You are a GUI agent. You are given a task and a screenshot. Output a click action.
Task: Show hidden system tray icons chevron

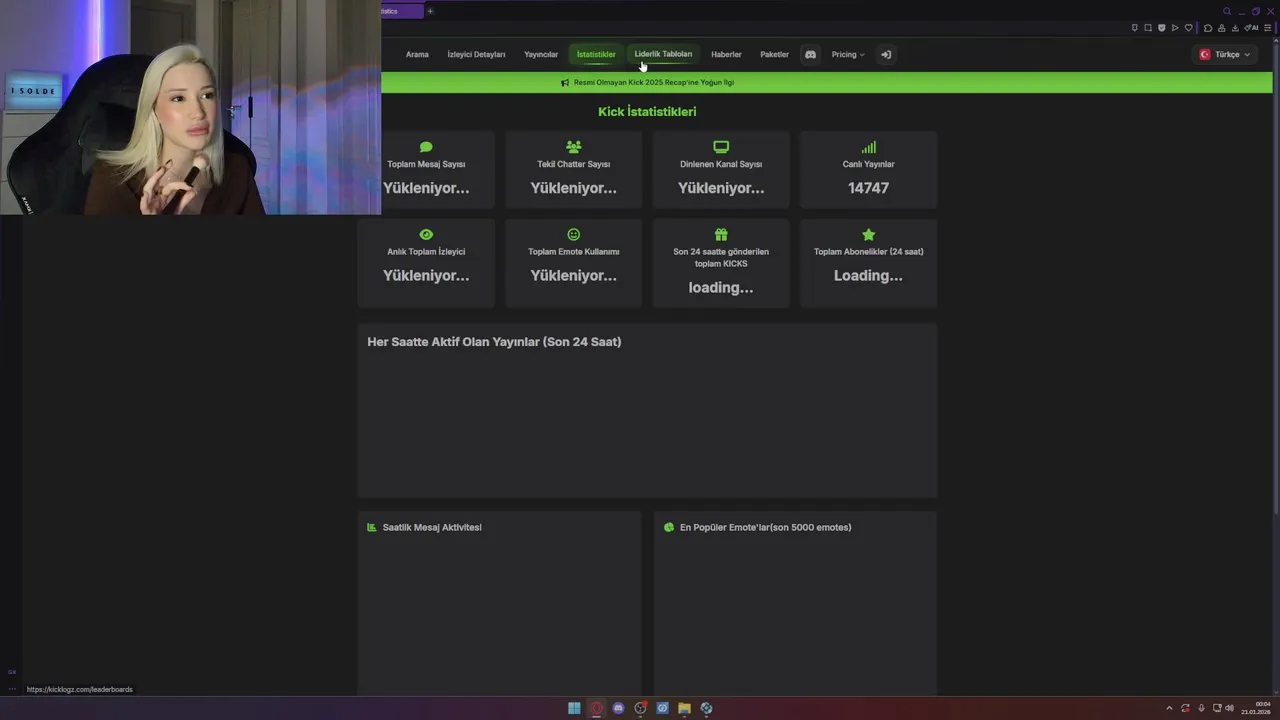tap(1169, 708)
